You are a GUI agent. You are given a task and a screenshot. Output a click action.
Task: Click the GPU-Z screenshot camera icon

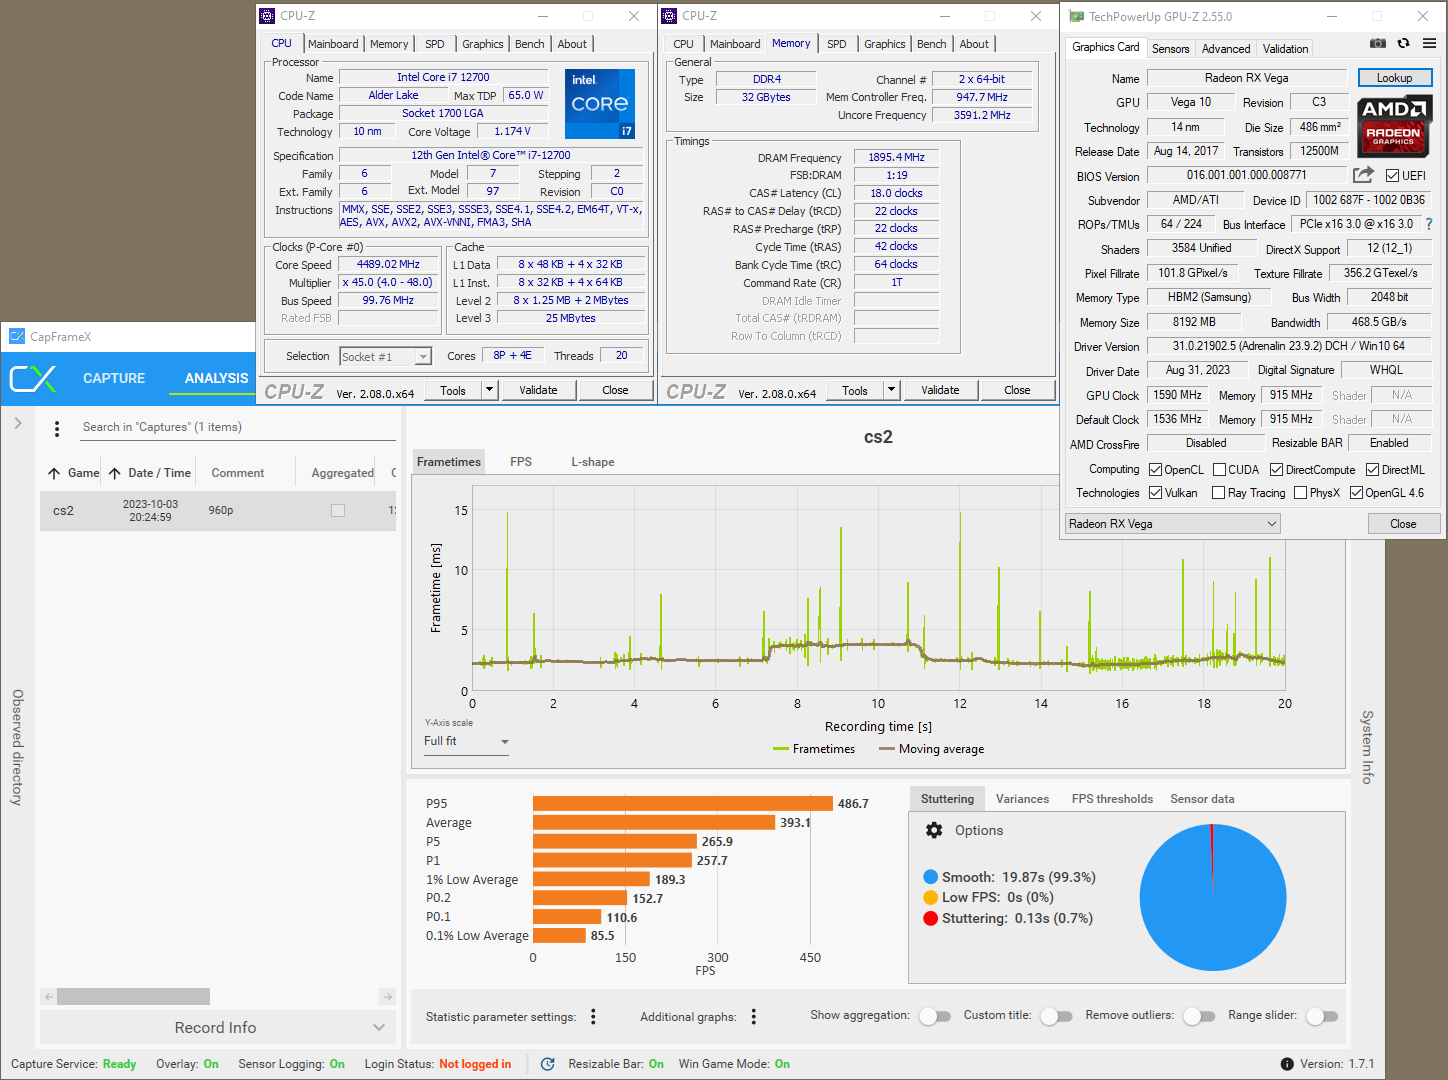1378,43
